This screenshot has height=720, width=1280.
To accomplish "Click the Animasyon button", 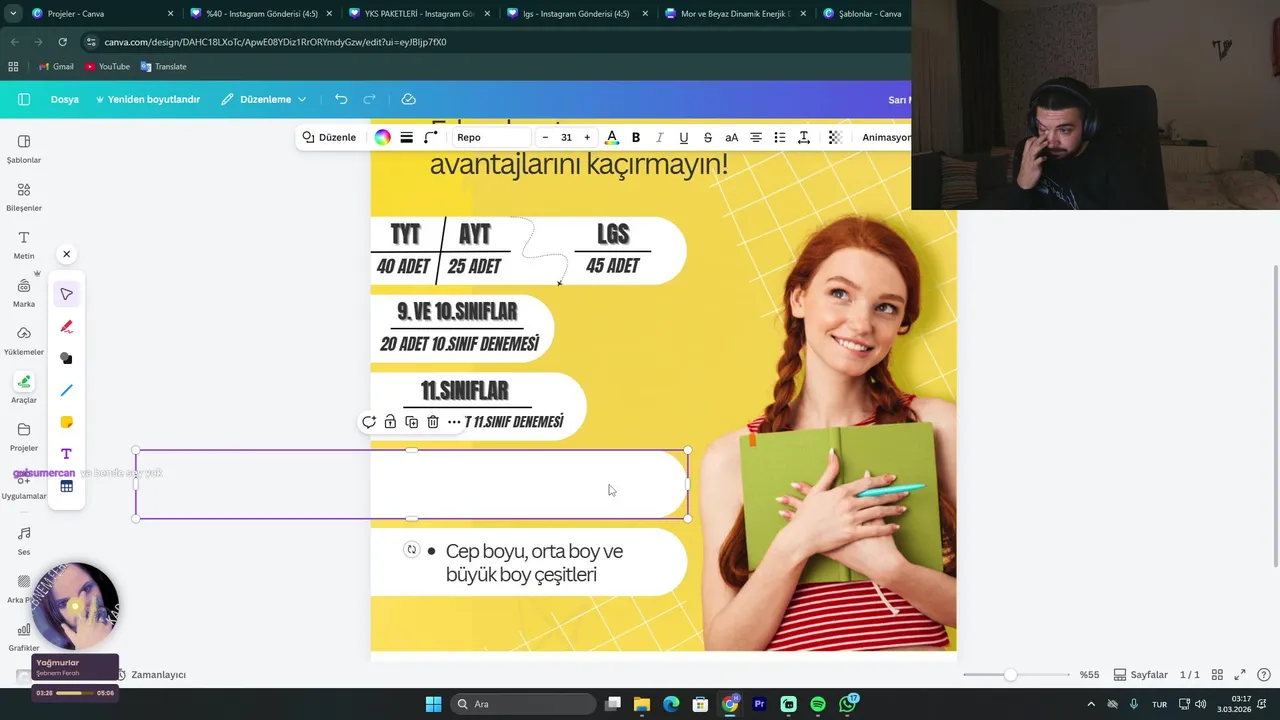I will pos(886,137).
